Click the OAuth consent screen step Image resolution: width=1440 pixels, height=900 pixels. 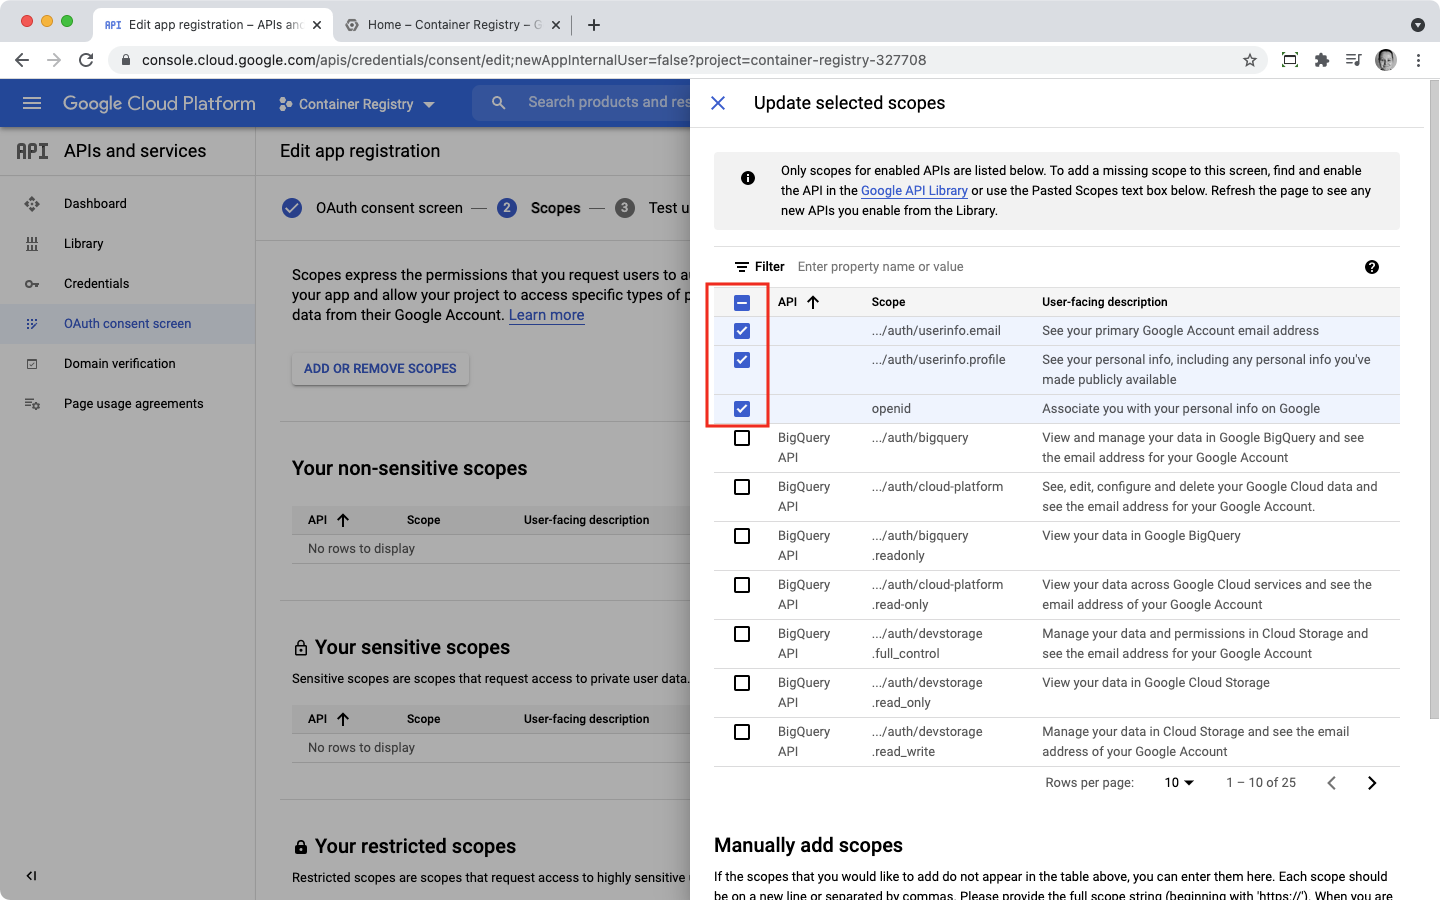[373, 208]
